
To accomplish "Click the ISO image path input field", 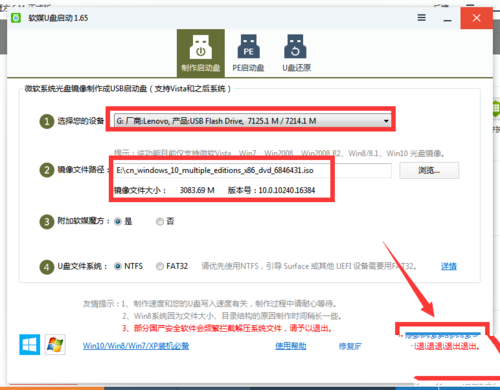I will (x=253, y=170).
